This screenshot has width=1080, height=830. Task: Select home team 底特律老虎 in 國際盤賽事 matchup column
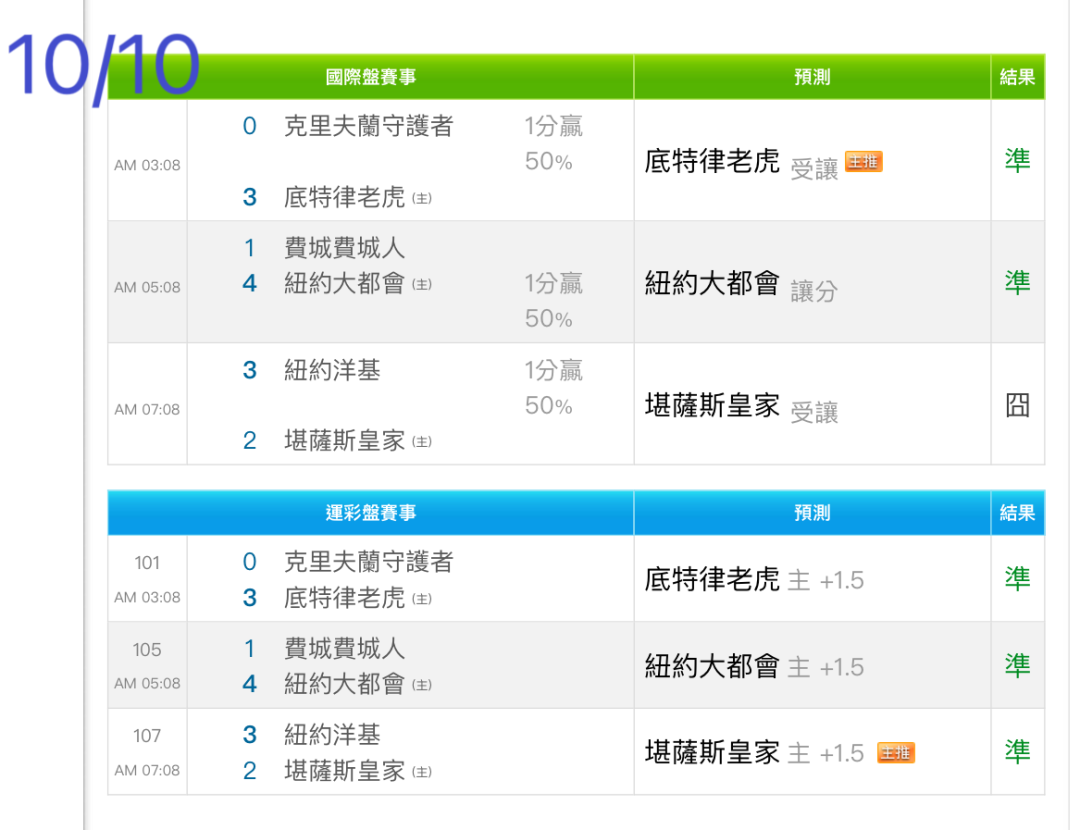[x=344, y=198]
